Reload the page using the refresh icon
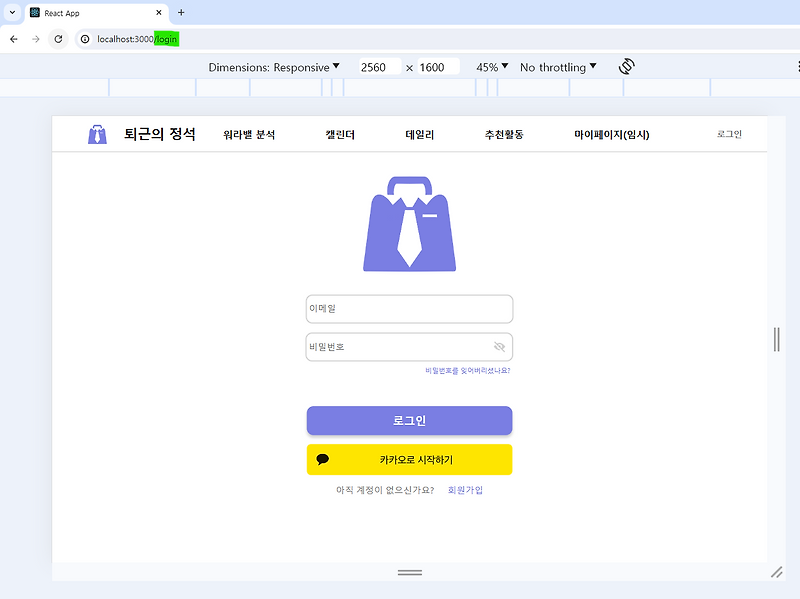The width and height of the screenshot is (800, 599). point(58,39)
